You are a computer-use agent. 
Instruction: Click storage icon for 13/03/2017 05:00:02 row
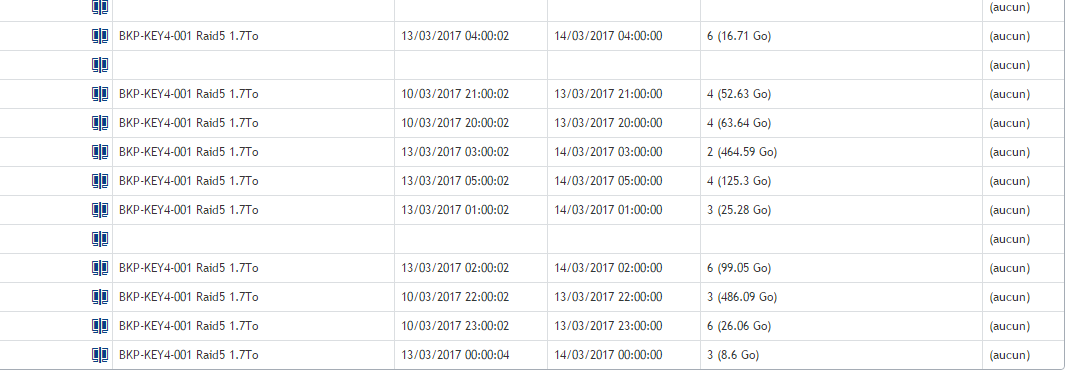point(99,181)
